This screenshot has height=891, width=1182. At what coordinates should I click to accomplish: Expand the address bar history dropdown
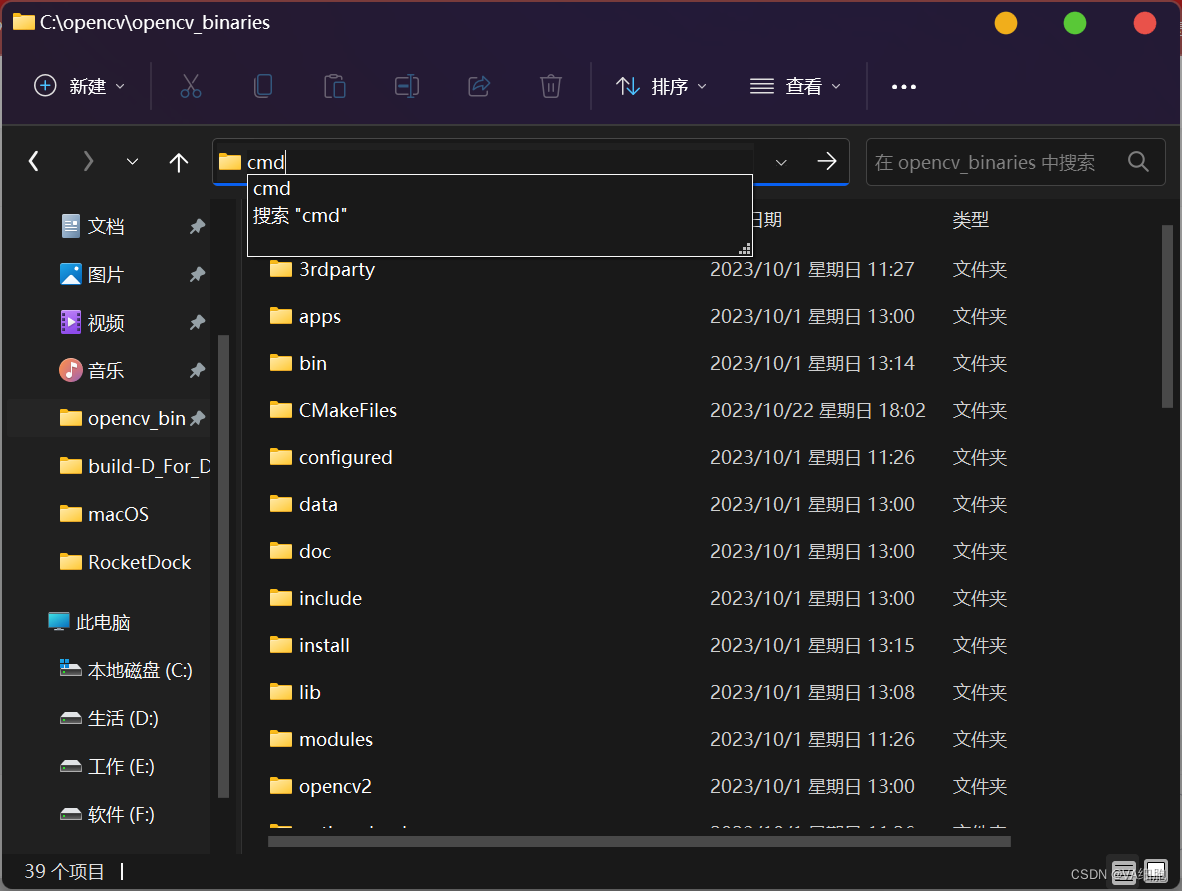pos(780,161)
